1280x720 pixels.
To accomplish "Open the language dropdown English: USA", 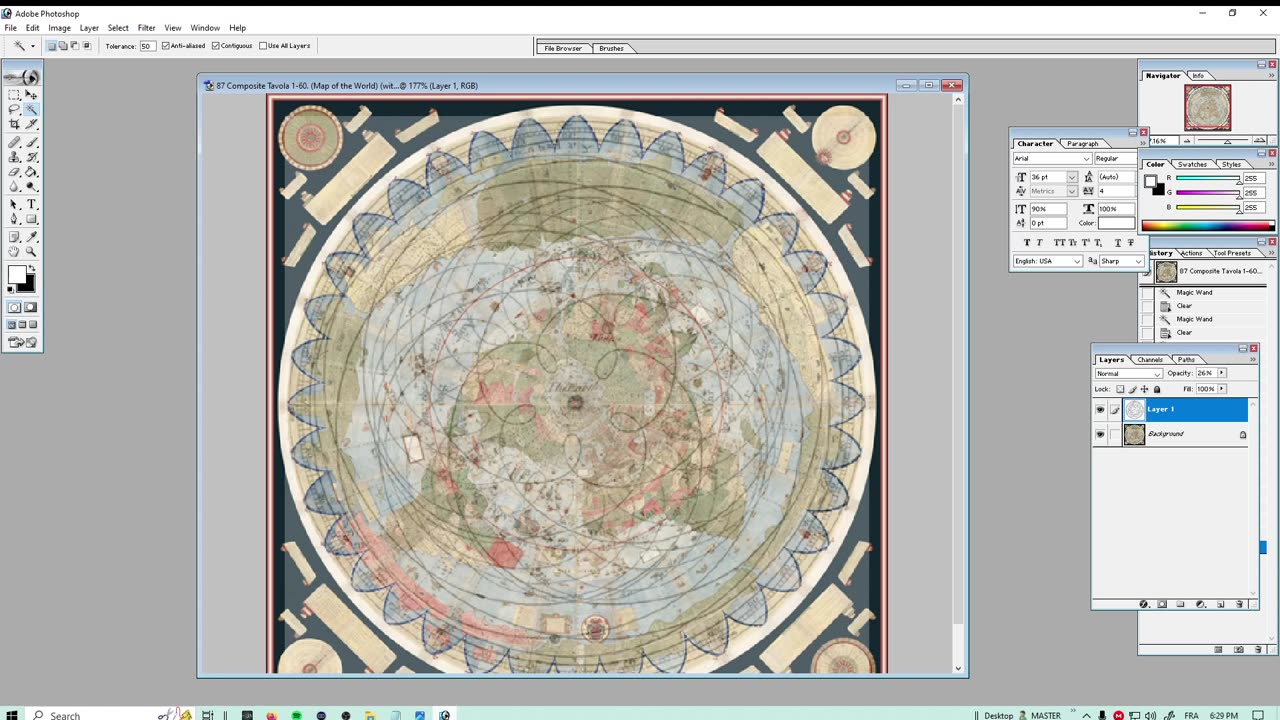I will (x=1048, y=261).
